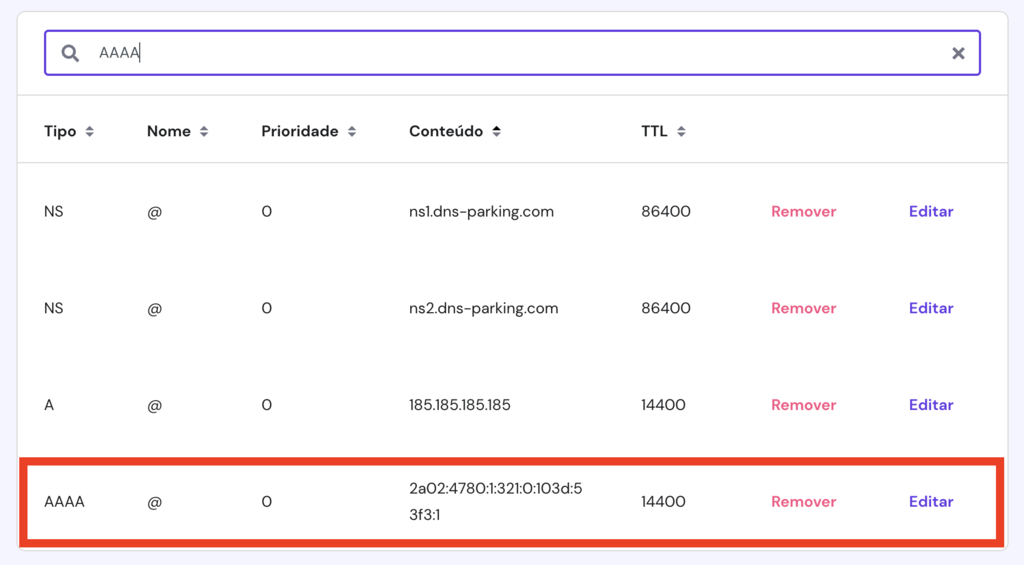The width and height of the screenshot is (1024, 565).
Task: Sort by Conteúdo column arrow icon
Action: (496, 132)
